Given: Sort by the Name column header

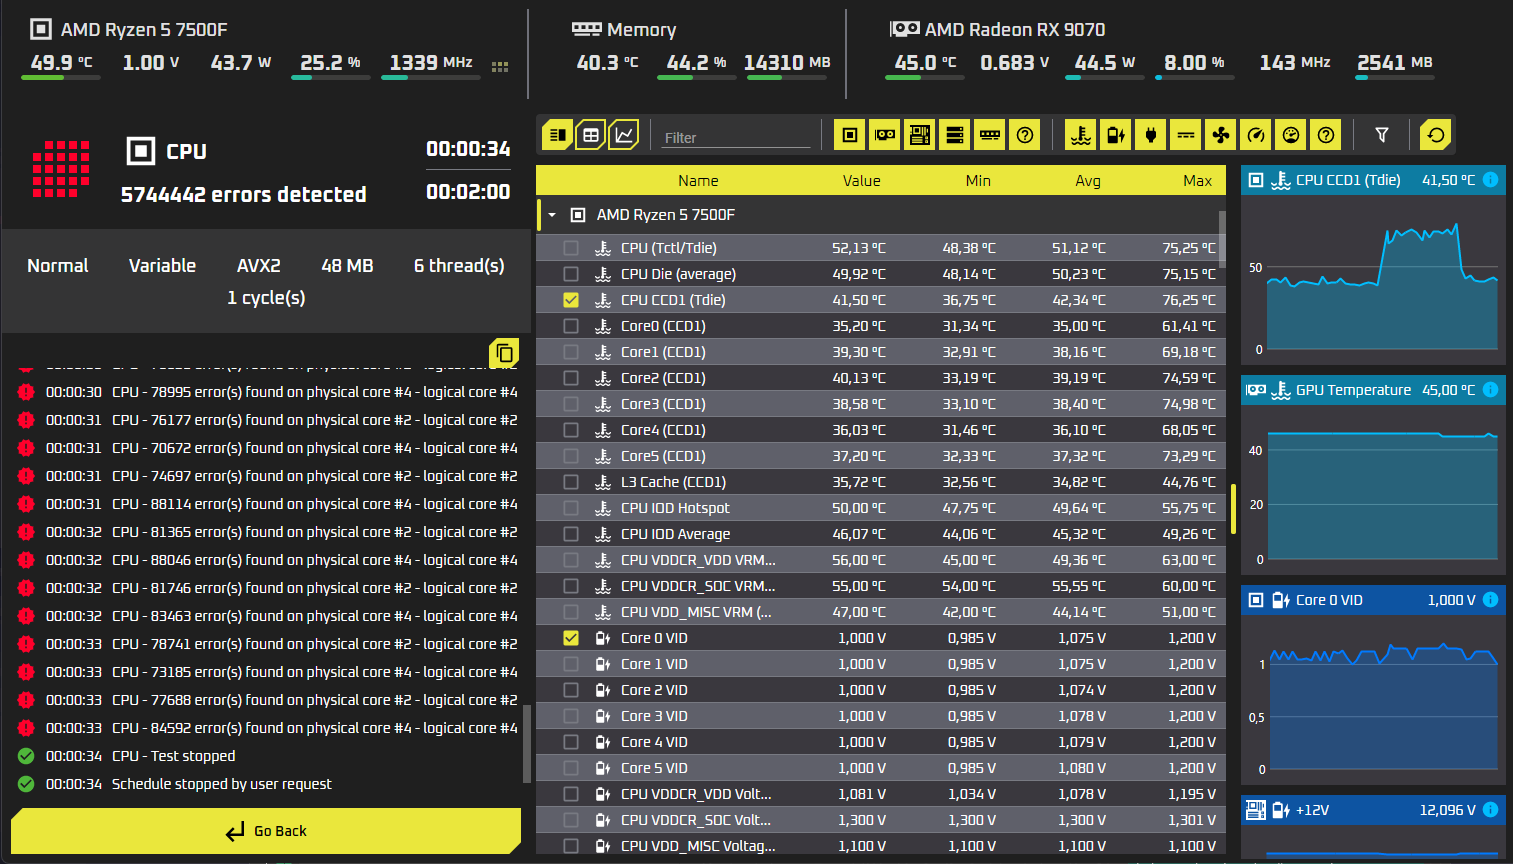Looking at the screenshot, I should [x=698, y=181].
